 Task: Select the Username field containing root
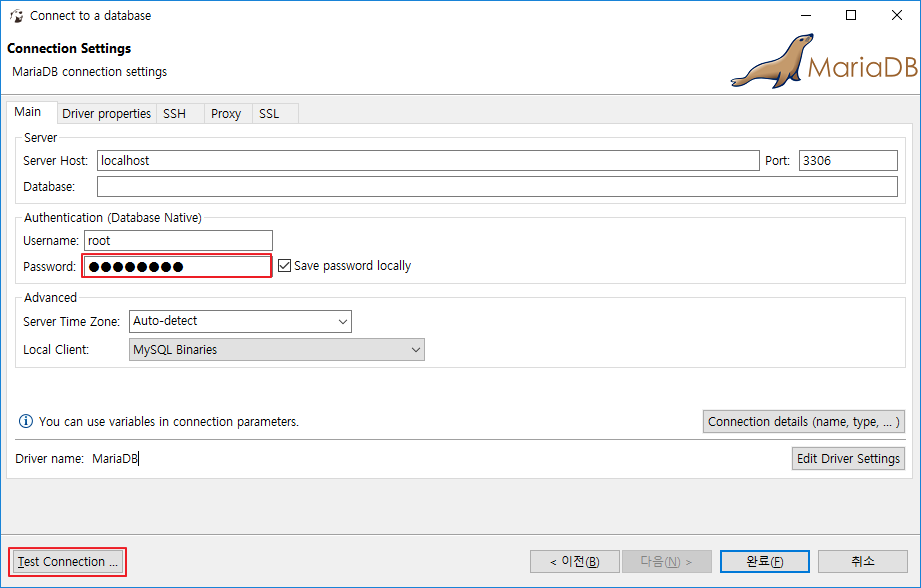coord(179,240)
